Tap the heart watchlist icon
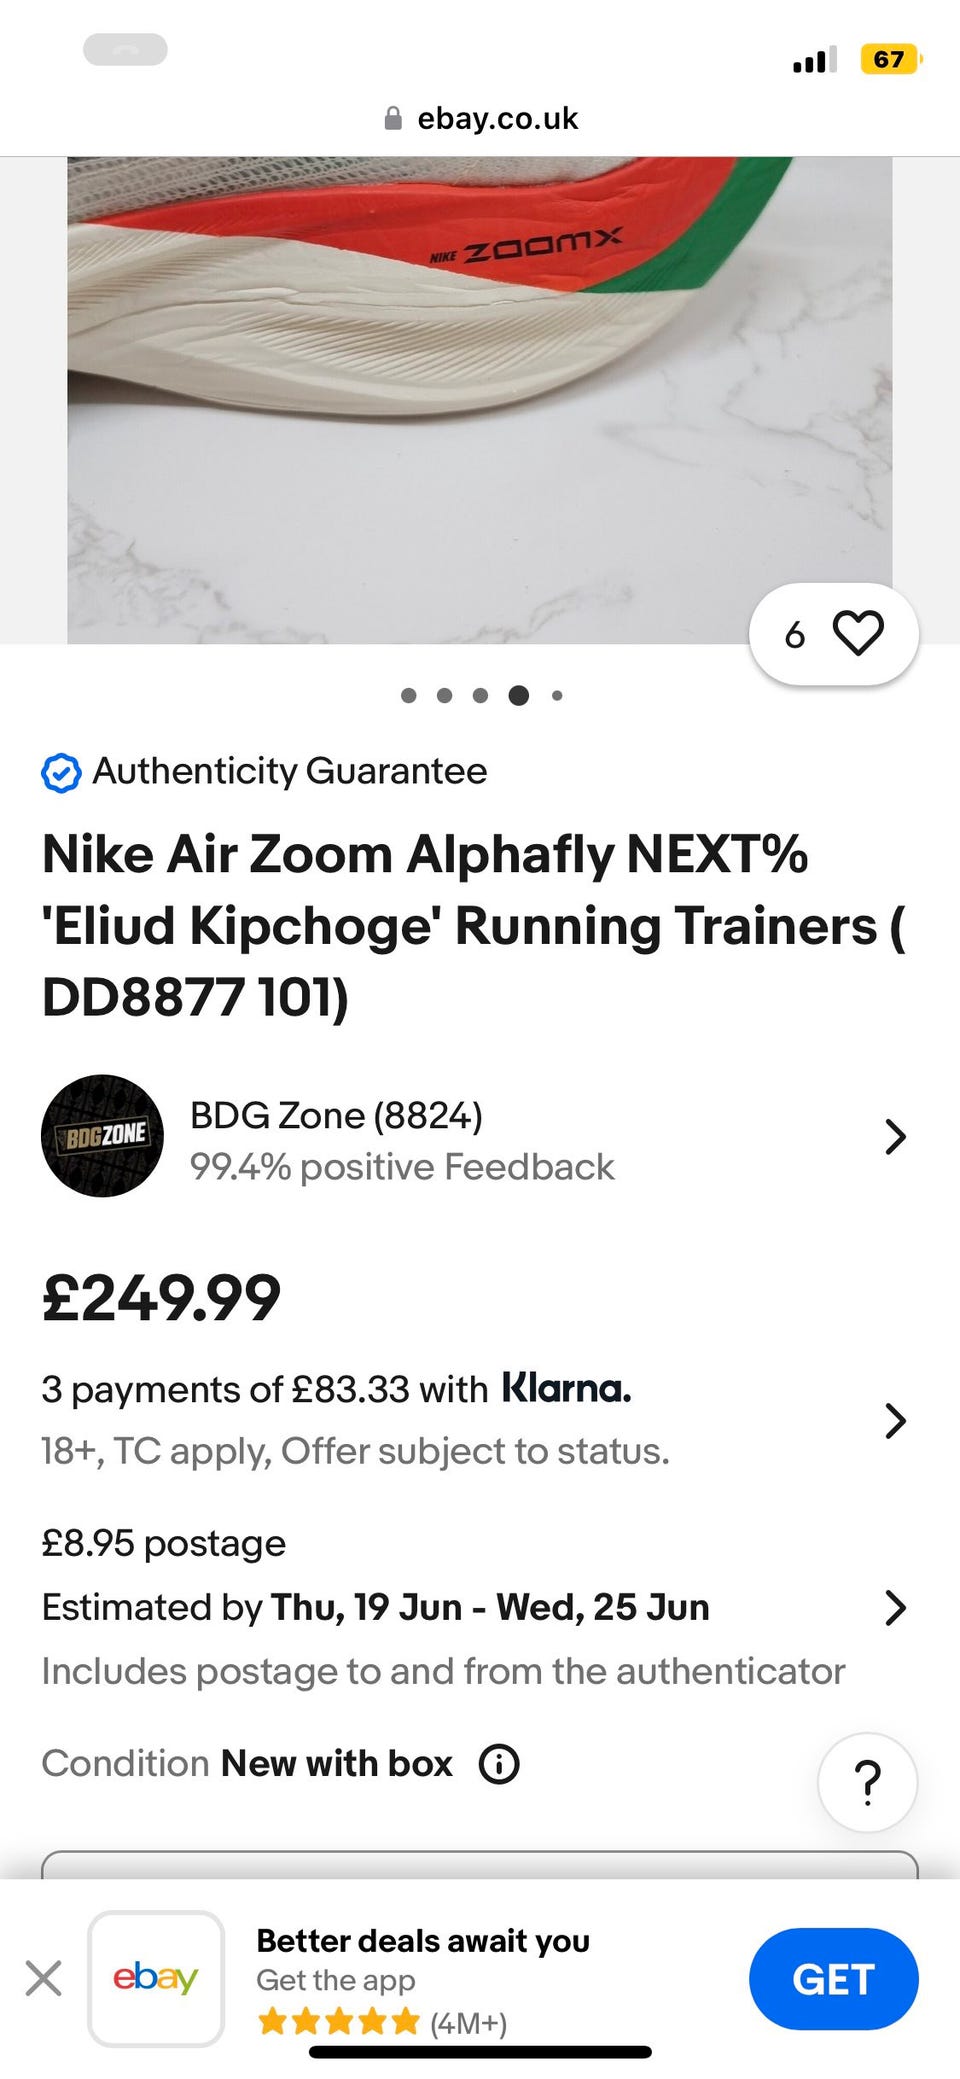Screen dimensions: 960x2079 coord(858,633)
